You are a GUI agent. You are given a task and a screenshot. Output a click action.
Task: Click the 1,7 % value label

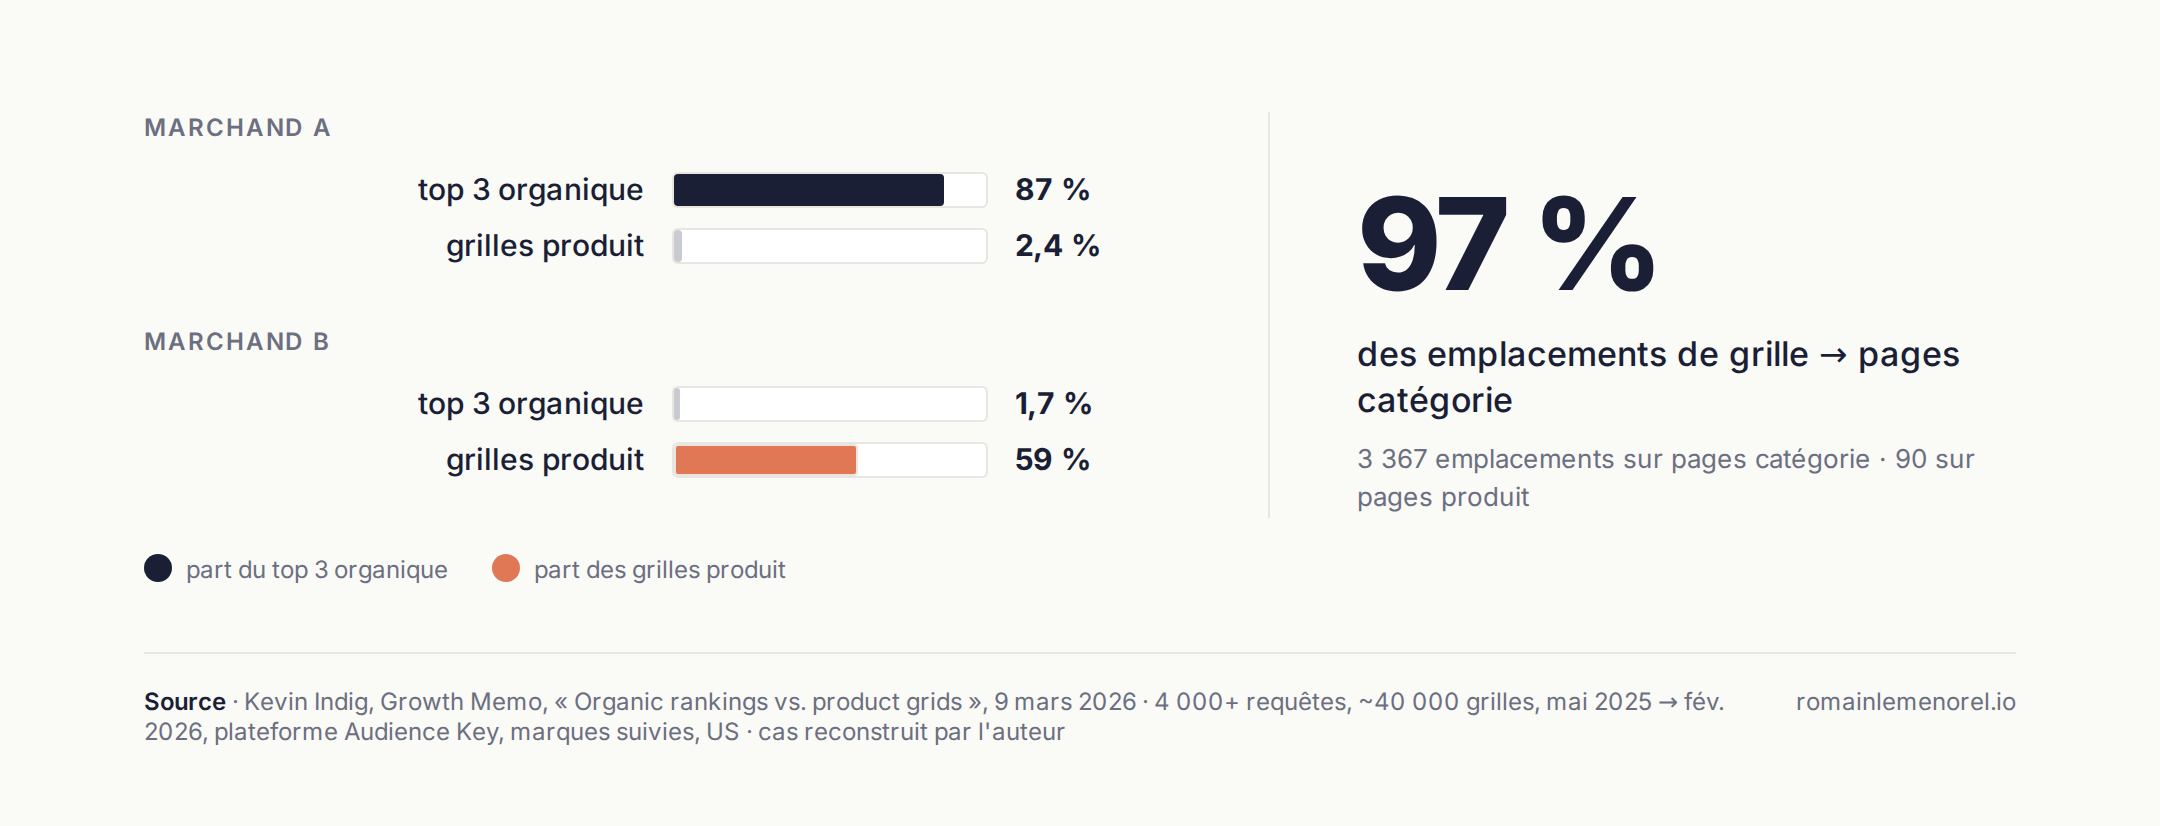pos(1053,404)
